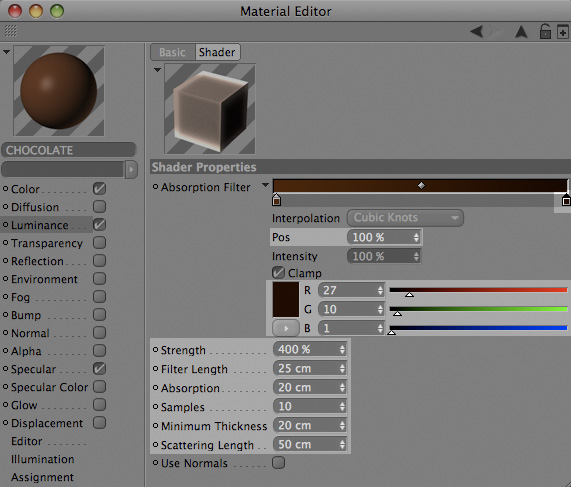Enable the Reflection channel checkbox
The width and height of the screenshot is (571, 487).
(x=99, y=260)
